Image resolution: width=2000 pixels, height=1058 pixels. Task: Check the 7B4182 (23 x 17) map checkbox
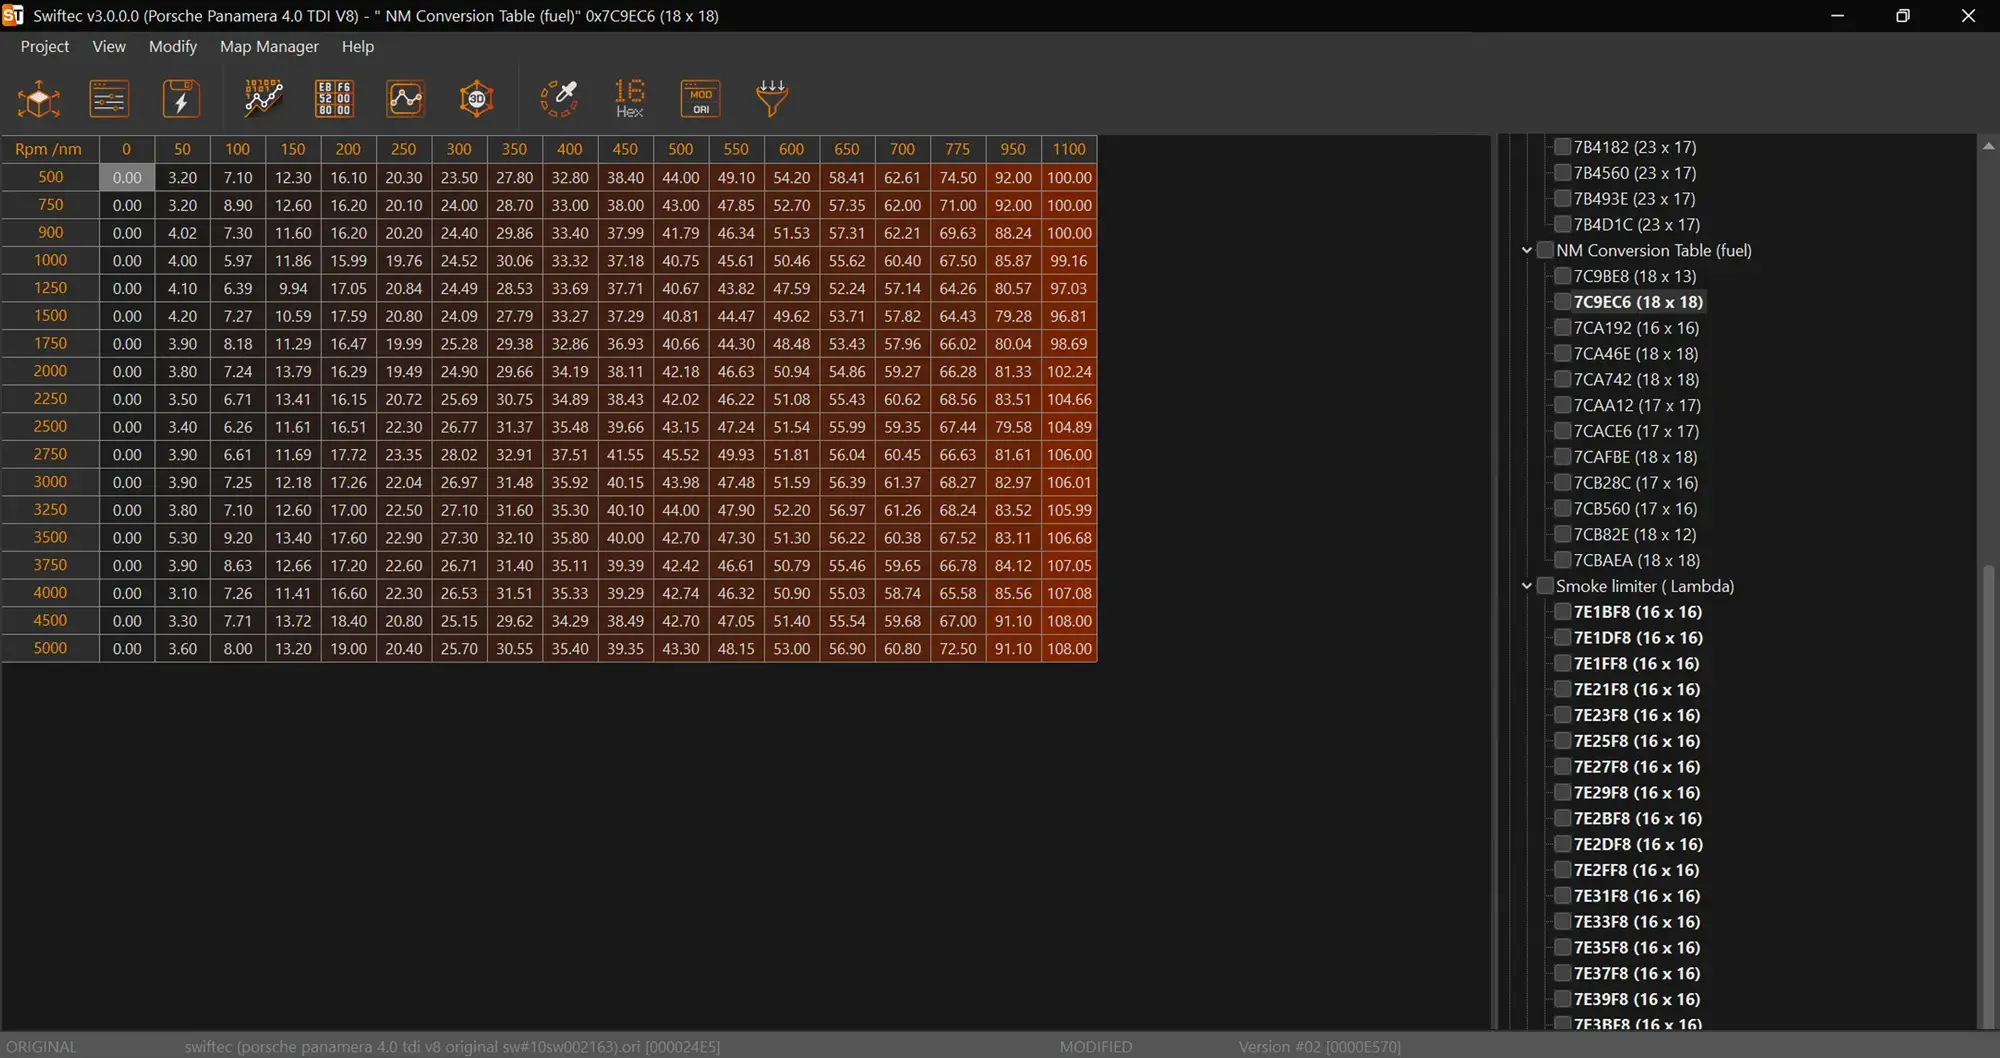(x=1562, y=147)
